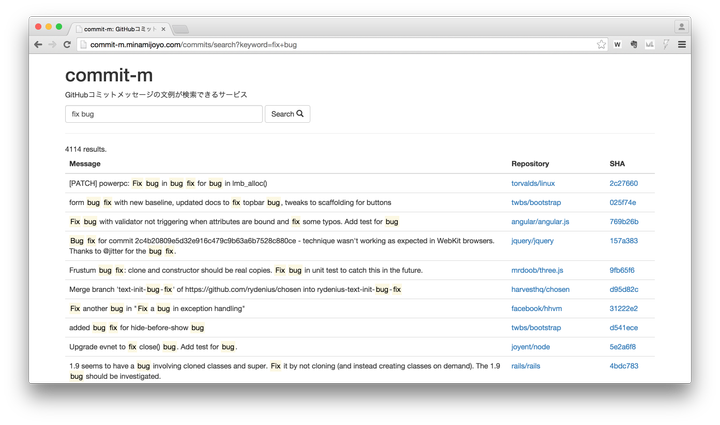Click the '4114 results.' text
The height and width of the screenshot is (425, 720).
coord(86,149)
